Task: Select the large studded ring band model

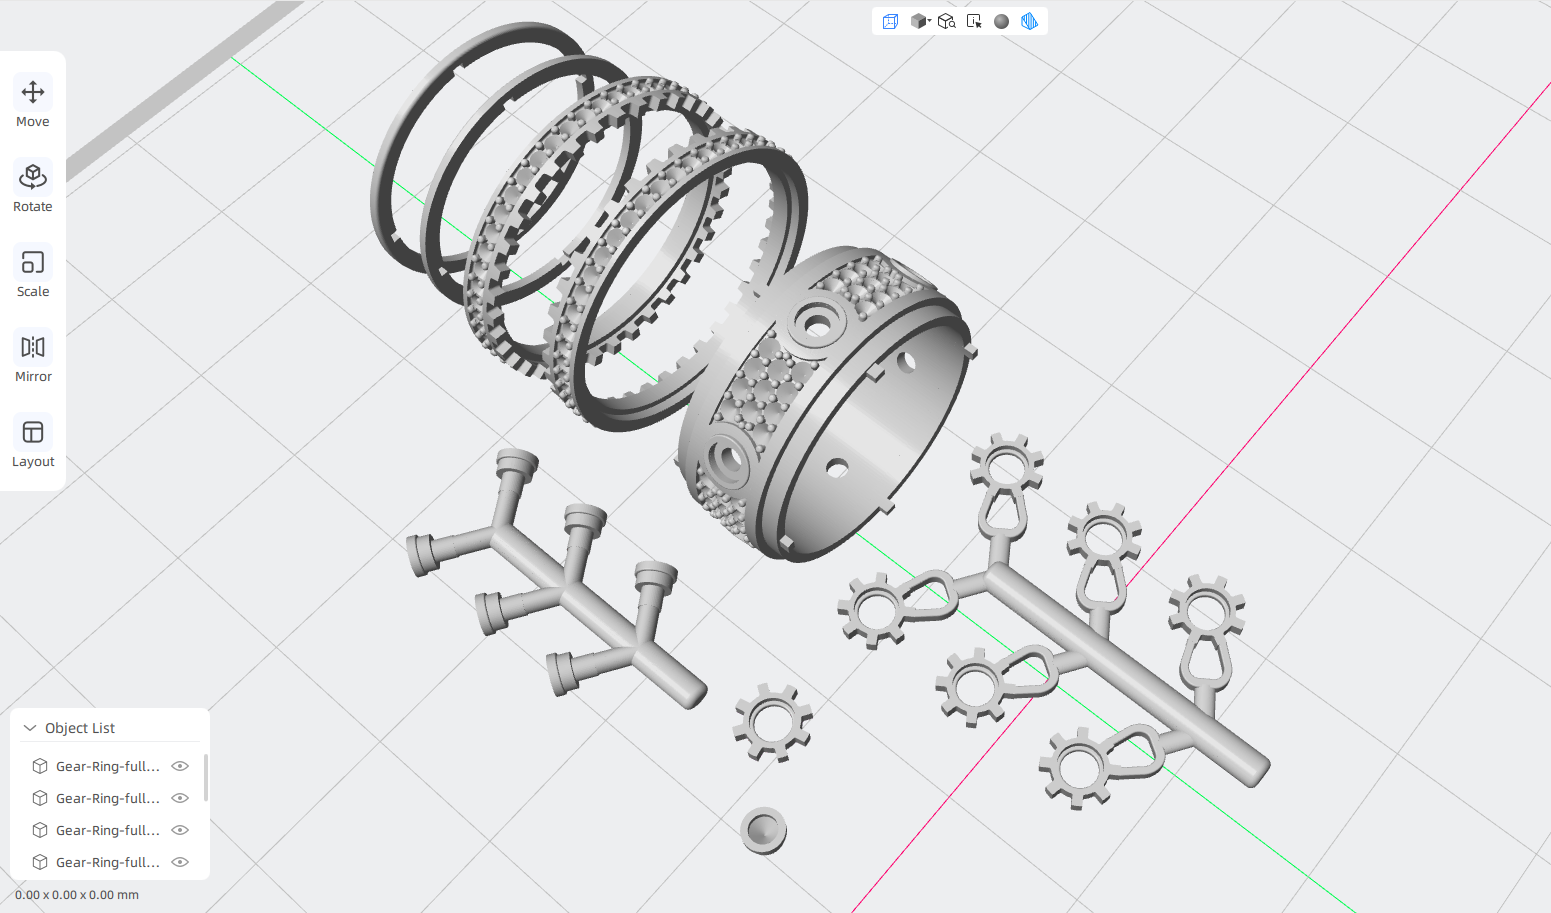Action: coord(824,404)
